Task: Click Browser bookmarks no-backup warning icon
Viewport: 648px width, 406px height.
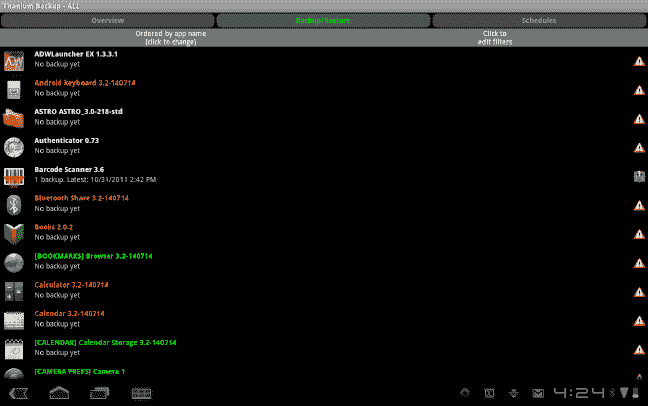Action: (x=639, y=263)
